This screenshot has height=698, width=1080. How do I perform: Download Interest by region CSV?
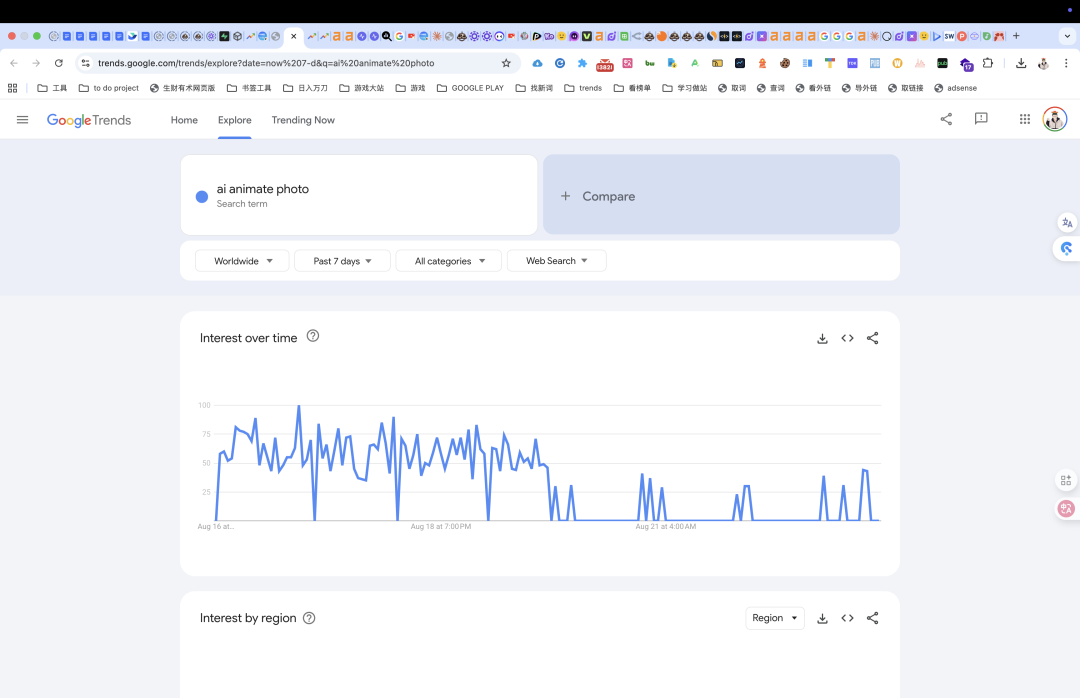pos(822,618)
